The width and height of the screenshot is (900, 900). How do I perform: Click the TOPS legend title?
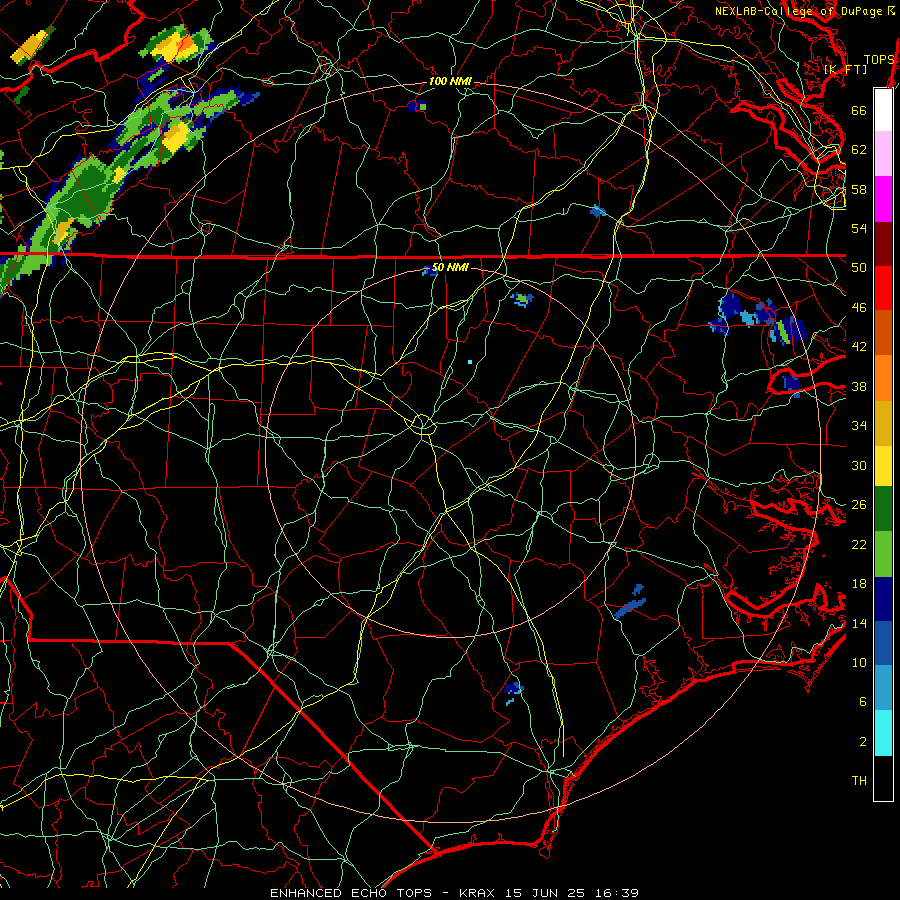coord(879,60)
